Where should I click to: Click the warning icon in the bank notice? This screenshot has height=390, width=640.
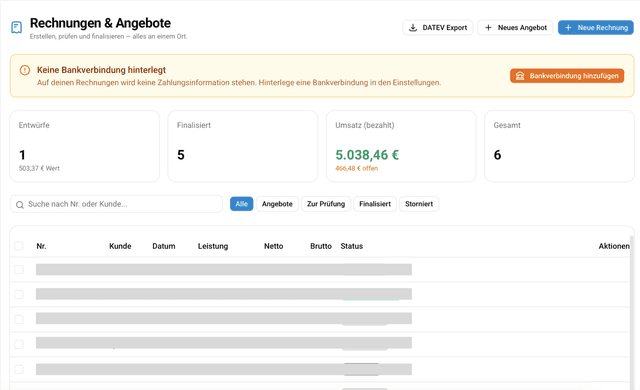point(25,70)
